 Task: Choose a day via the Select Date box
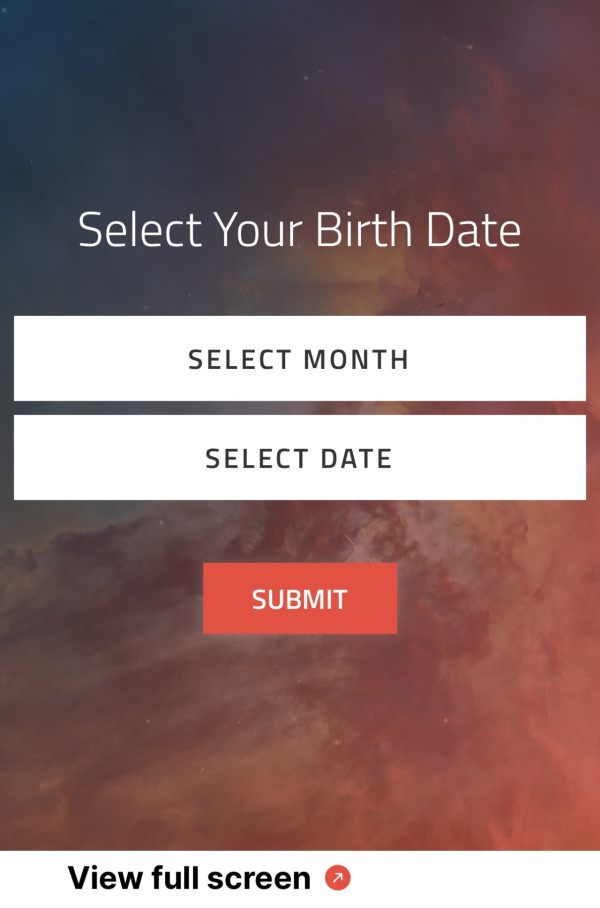tap(299, 458)
